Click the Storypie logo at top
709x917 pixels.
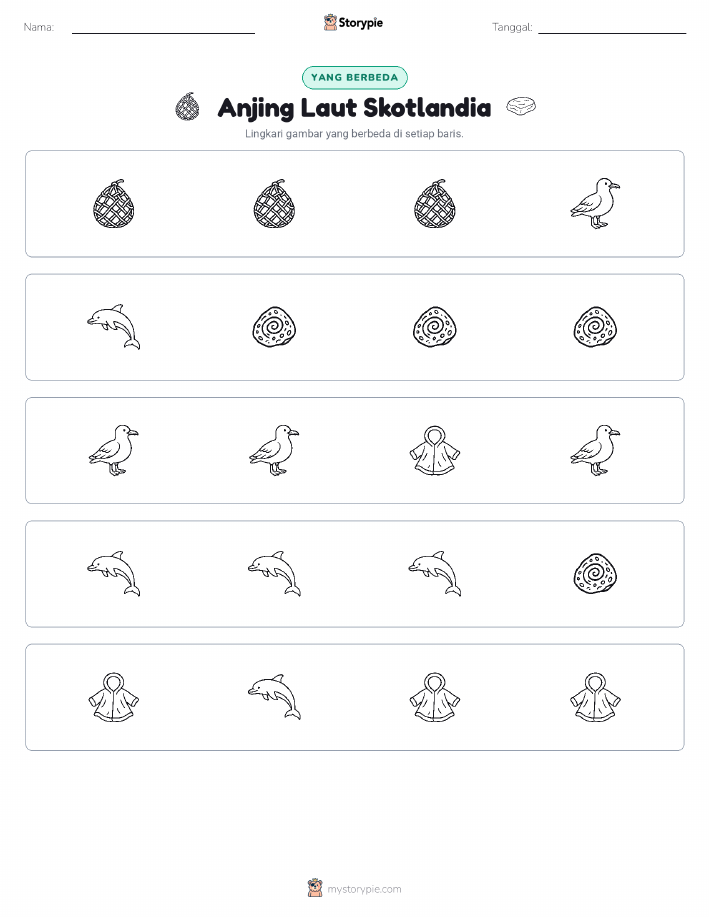click(353, 23)
